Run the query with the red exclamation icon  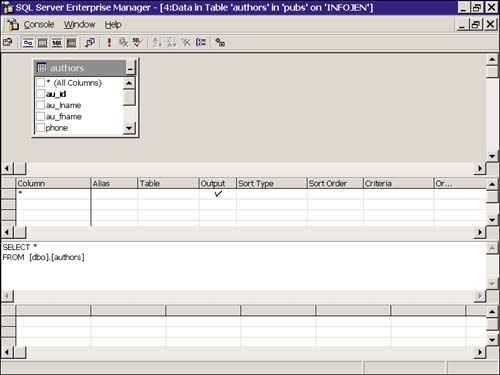click(109, 42)
